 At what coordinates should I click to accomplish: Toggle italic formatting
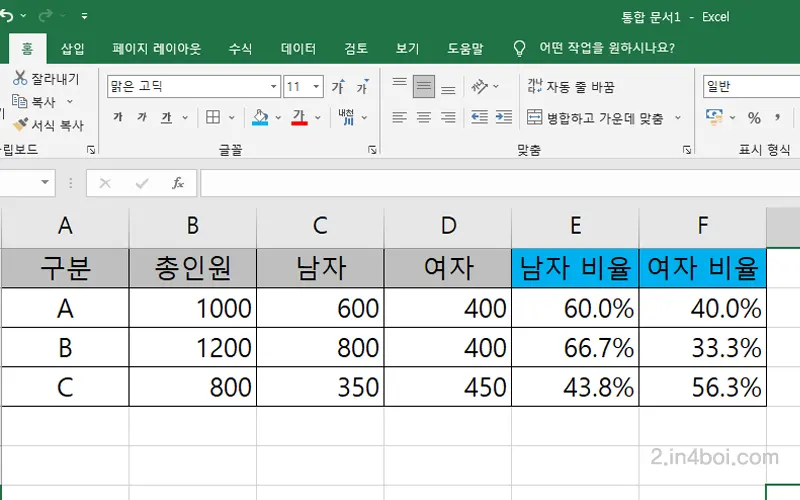pos(142,117)
